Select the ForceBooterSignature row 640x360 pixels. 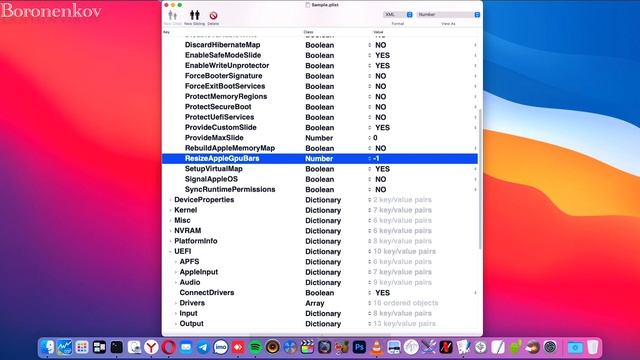[320, 76]
